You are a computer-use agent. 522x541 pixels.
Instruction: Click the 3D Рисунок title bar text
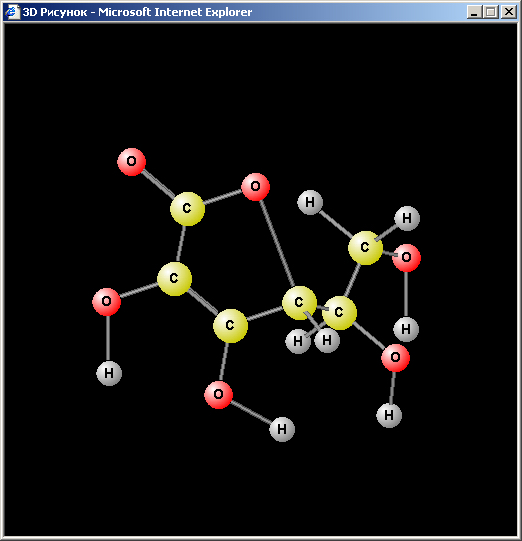click(x=137, y=12)
